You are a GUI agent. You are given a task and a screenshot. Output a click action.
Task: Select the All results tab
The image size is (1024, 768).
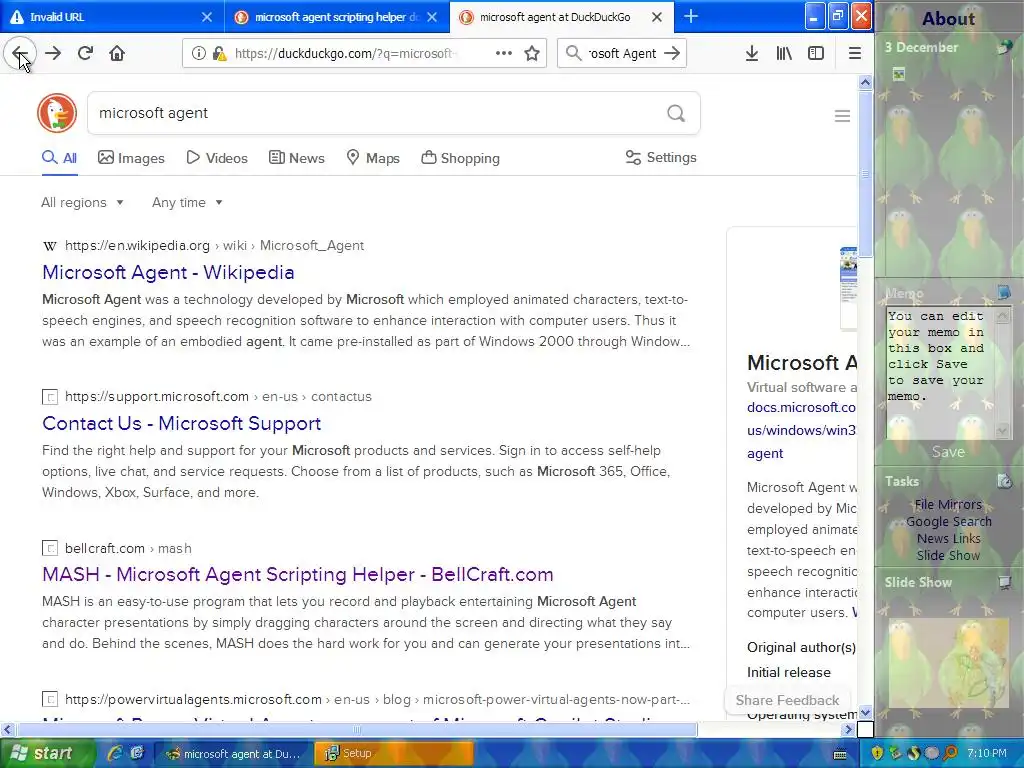[59, 158]
